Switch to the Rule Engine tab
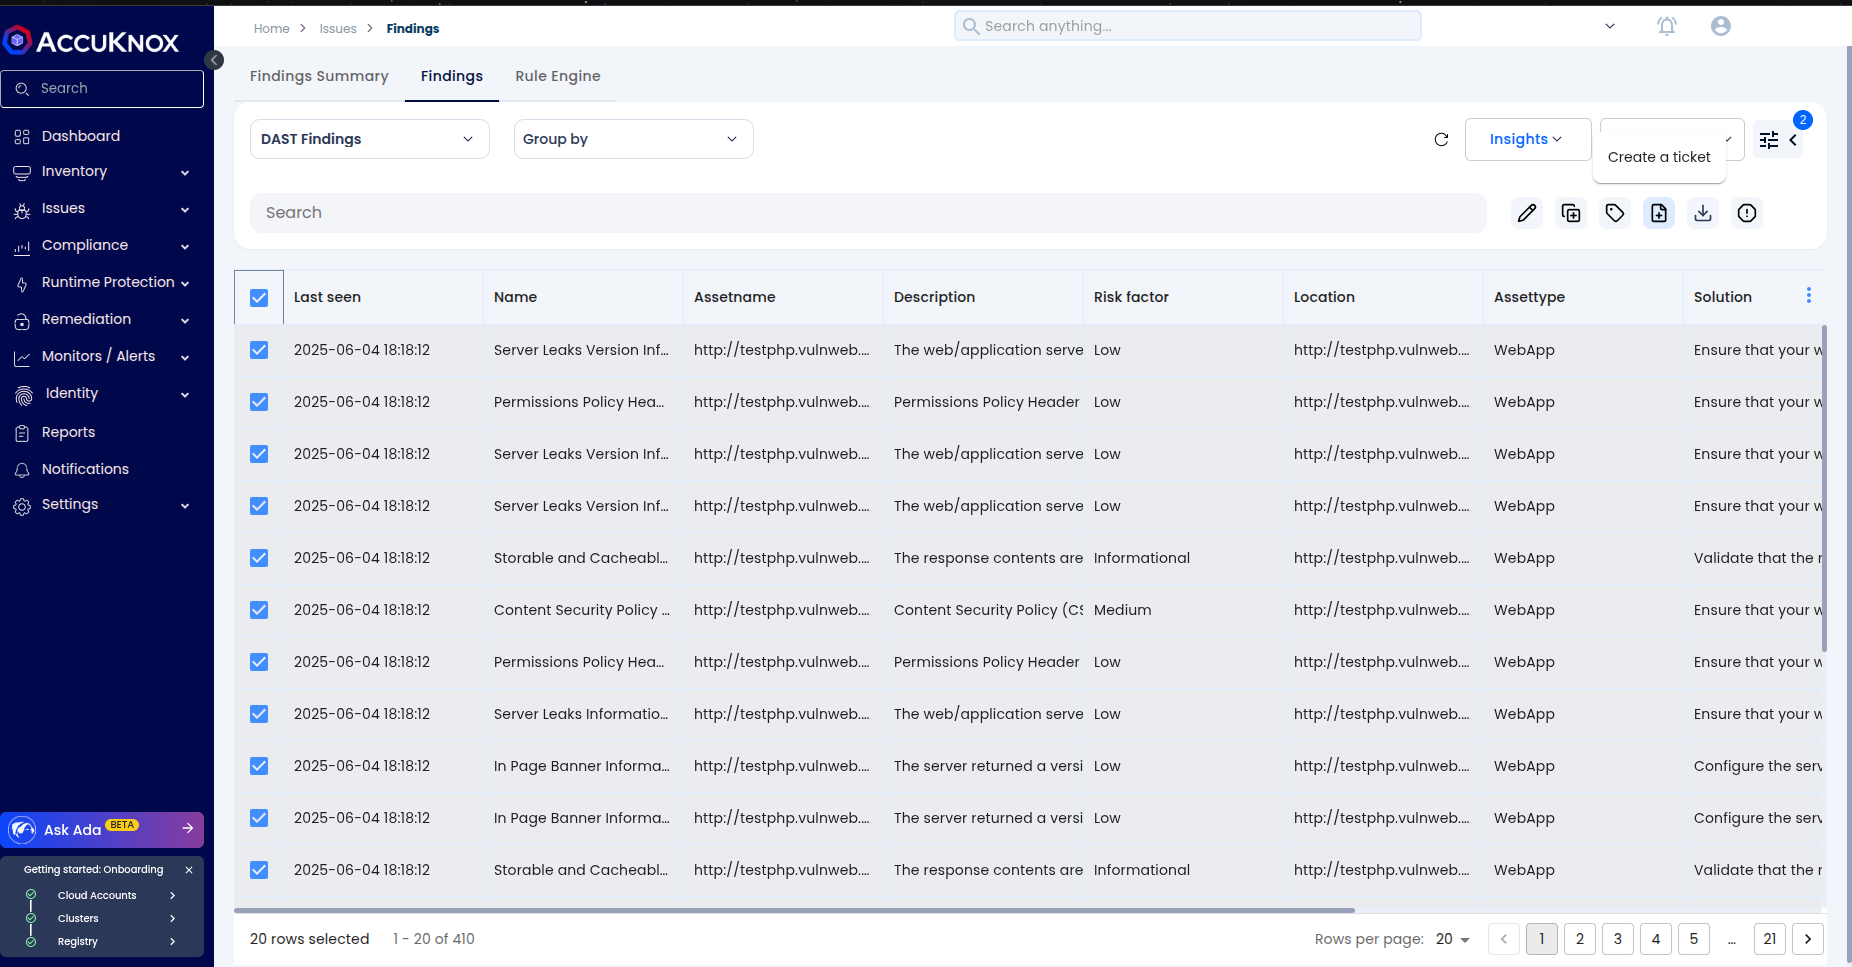This screenshot has height=967, width=1852. click(558, 76)
